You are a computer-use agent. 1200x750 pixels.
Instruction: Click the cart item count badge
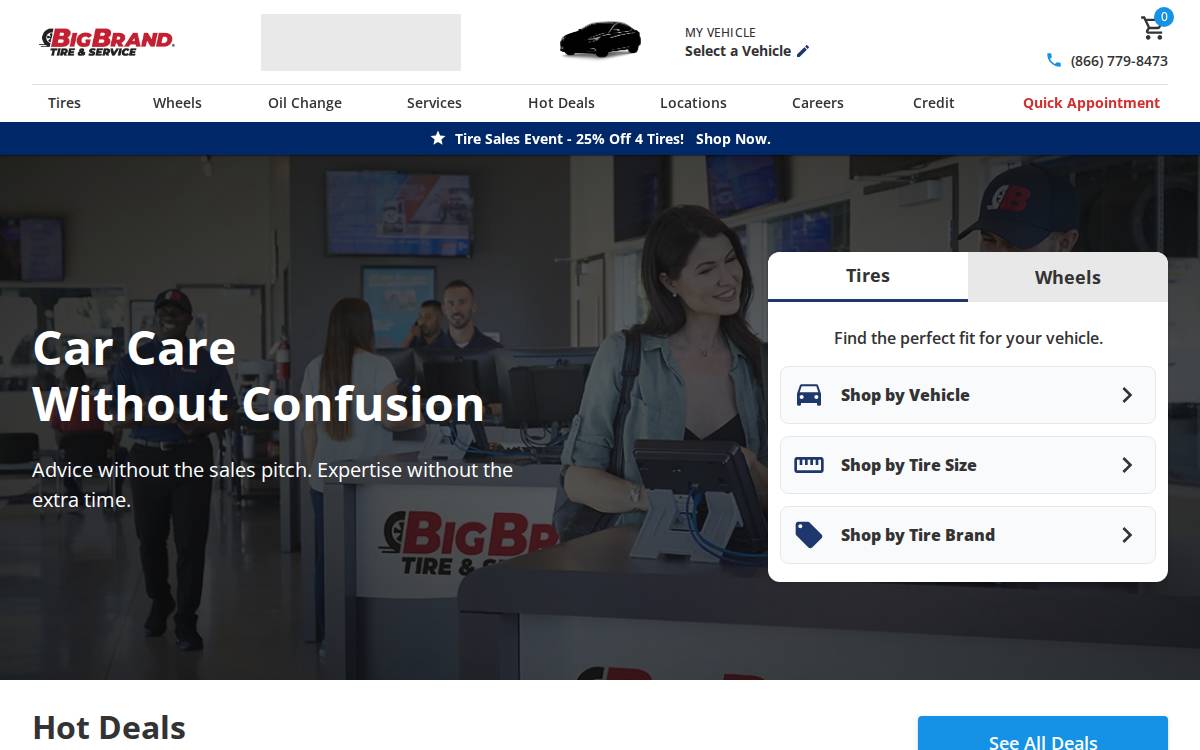coord(1163,16)
